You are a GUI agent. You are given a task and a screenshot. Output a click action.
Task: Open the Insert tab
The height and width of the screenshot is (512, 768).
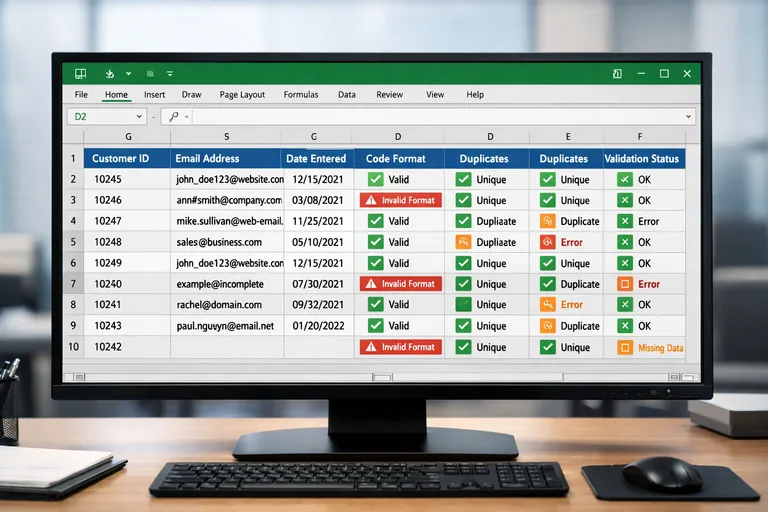tap(154, 95)
